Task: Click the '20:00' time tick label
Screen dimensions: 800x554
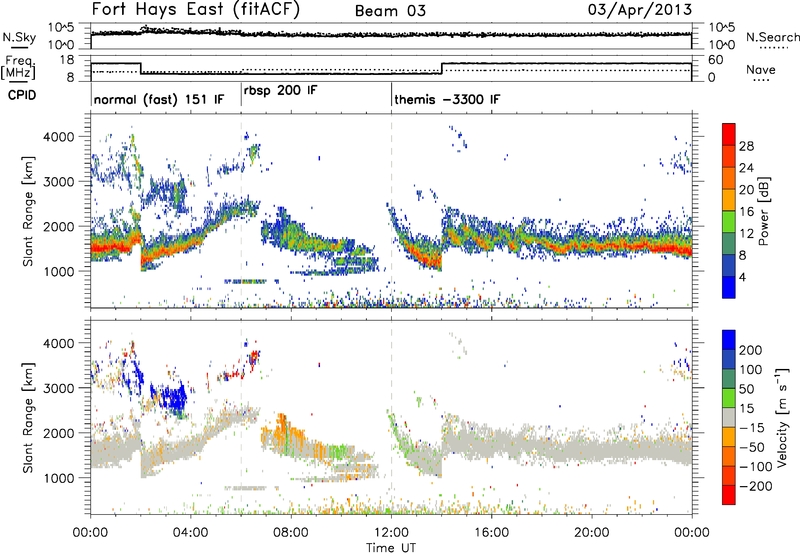Action: point(592,533)
